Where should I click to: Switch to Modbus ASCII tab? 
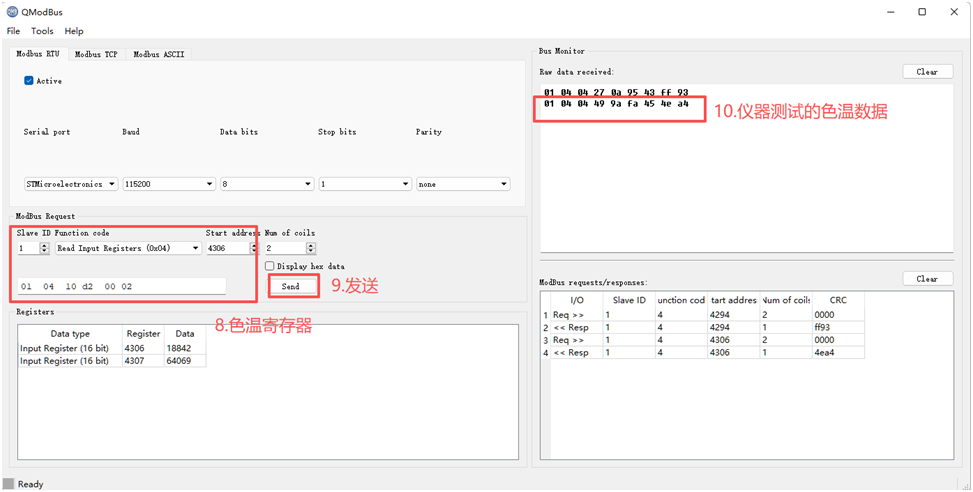158,54
